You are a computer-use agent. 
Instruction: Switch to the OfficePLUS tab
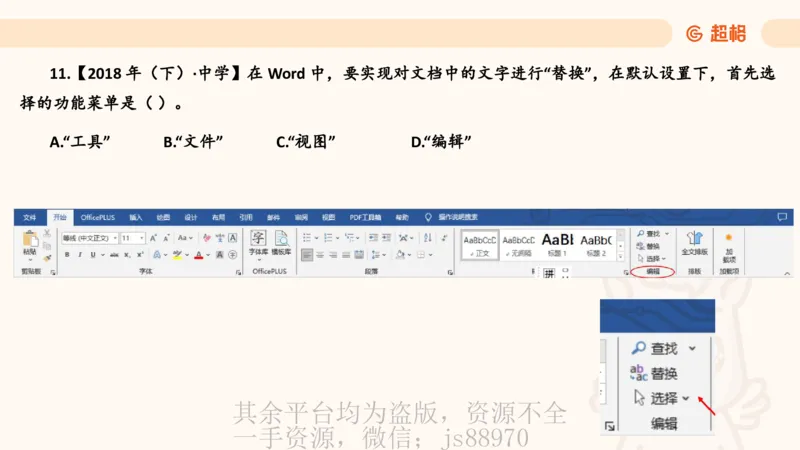[x=98, y=217]
